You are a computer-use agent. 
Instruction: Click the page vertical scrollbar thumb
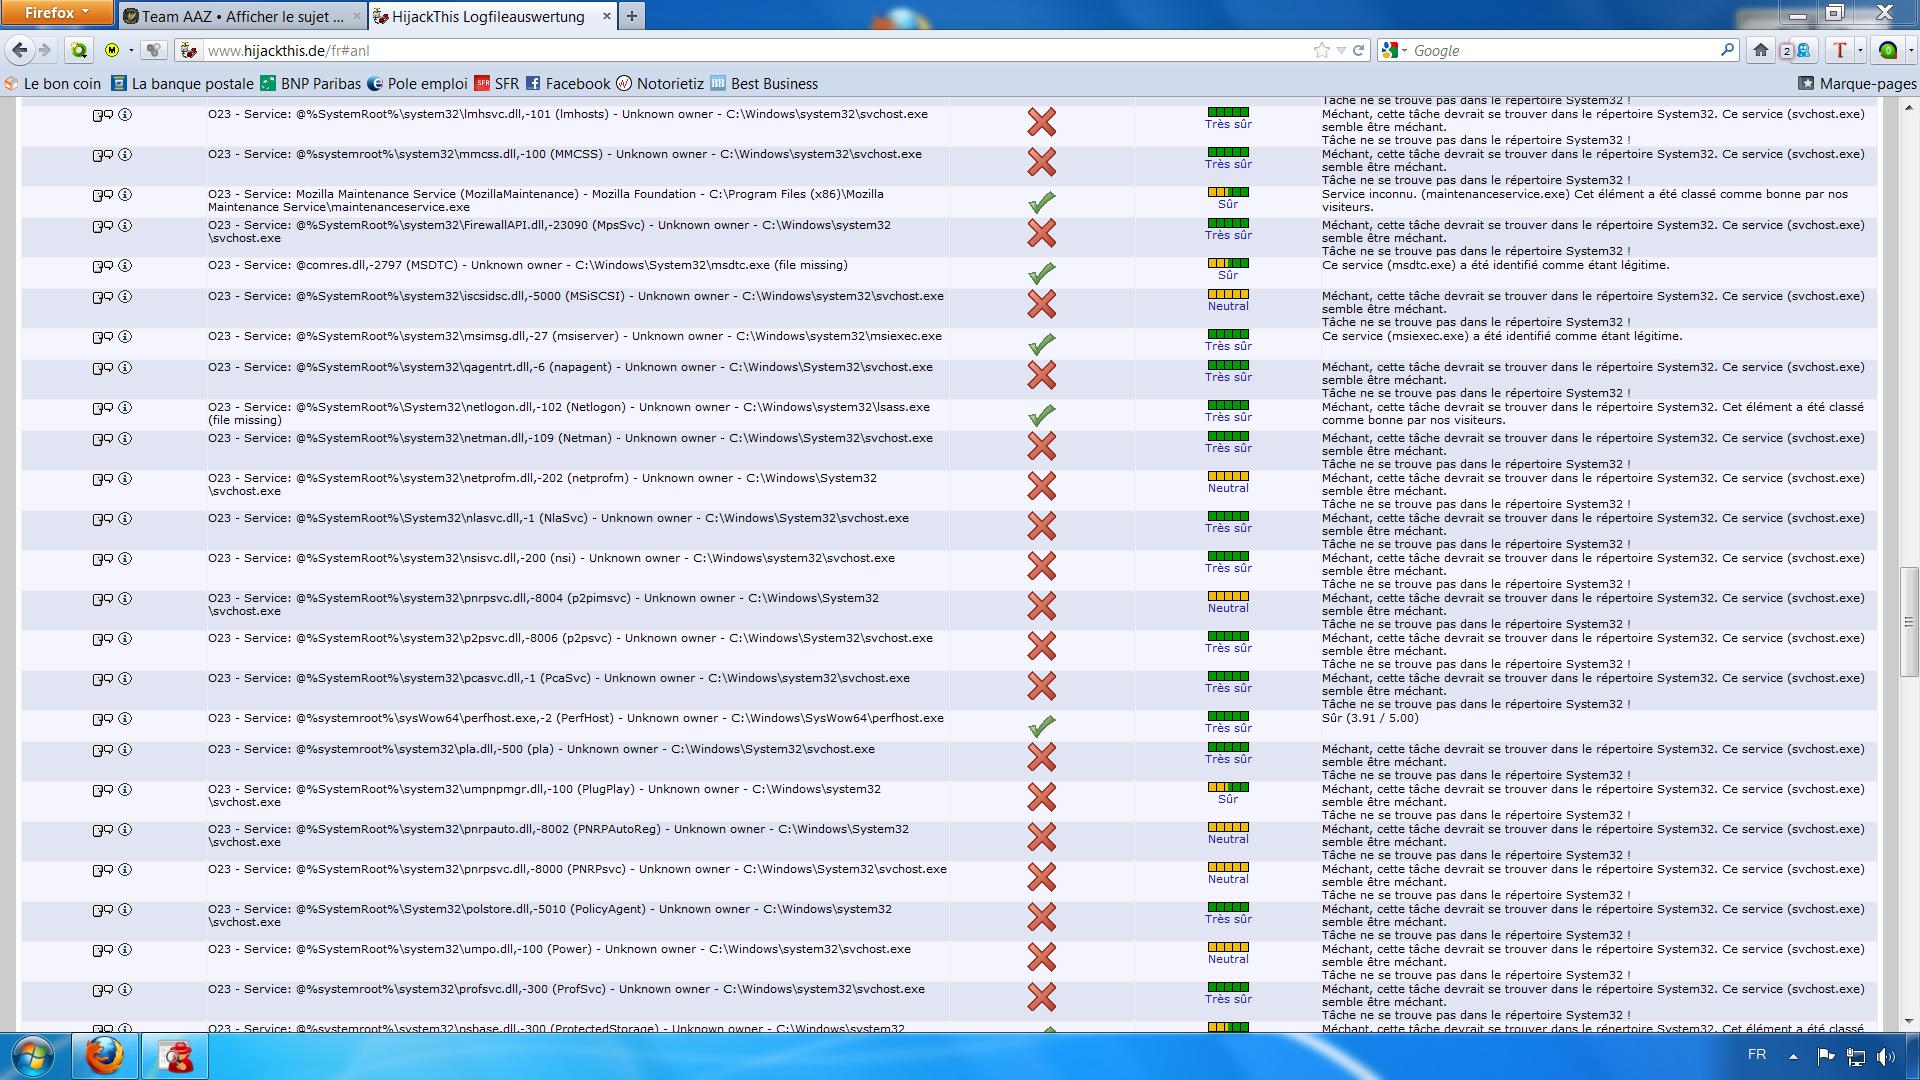point(1909,622)
